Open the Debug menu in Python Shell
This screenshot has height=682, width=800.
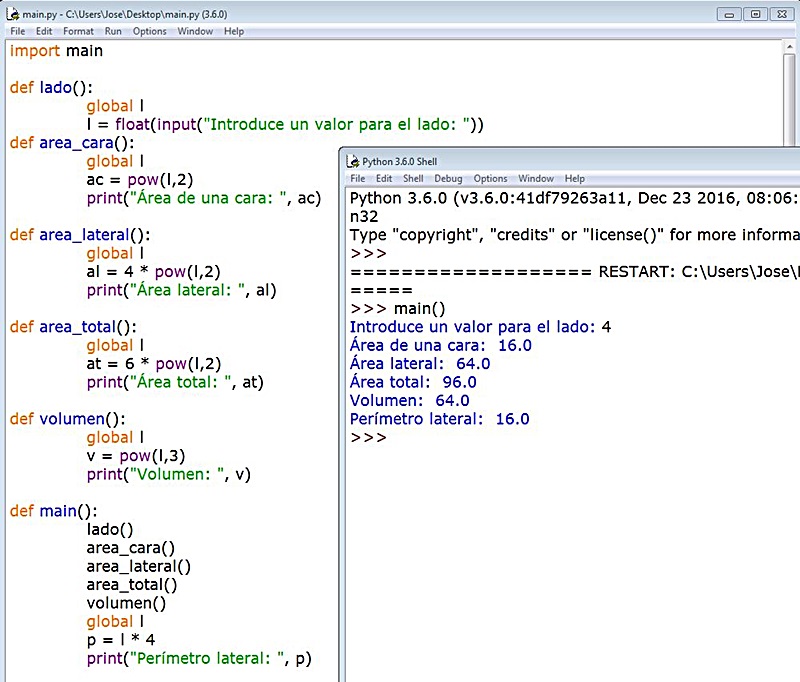point(448,178)
